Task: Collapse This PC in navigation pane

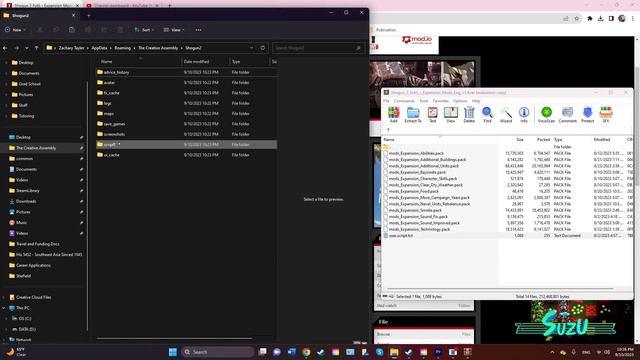Action: [x=4, y=308]
